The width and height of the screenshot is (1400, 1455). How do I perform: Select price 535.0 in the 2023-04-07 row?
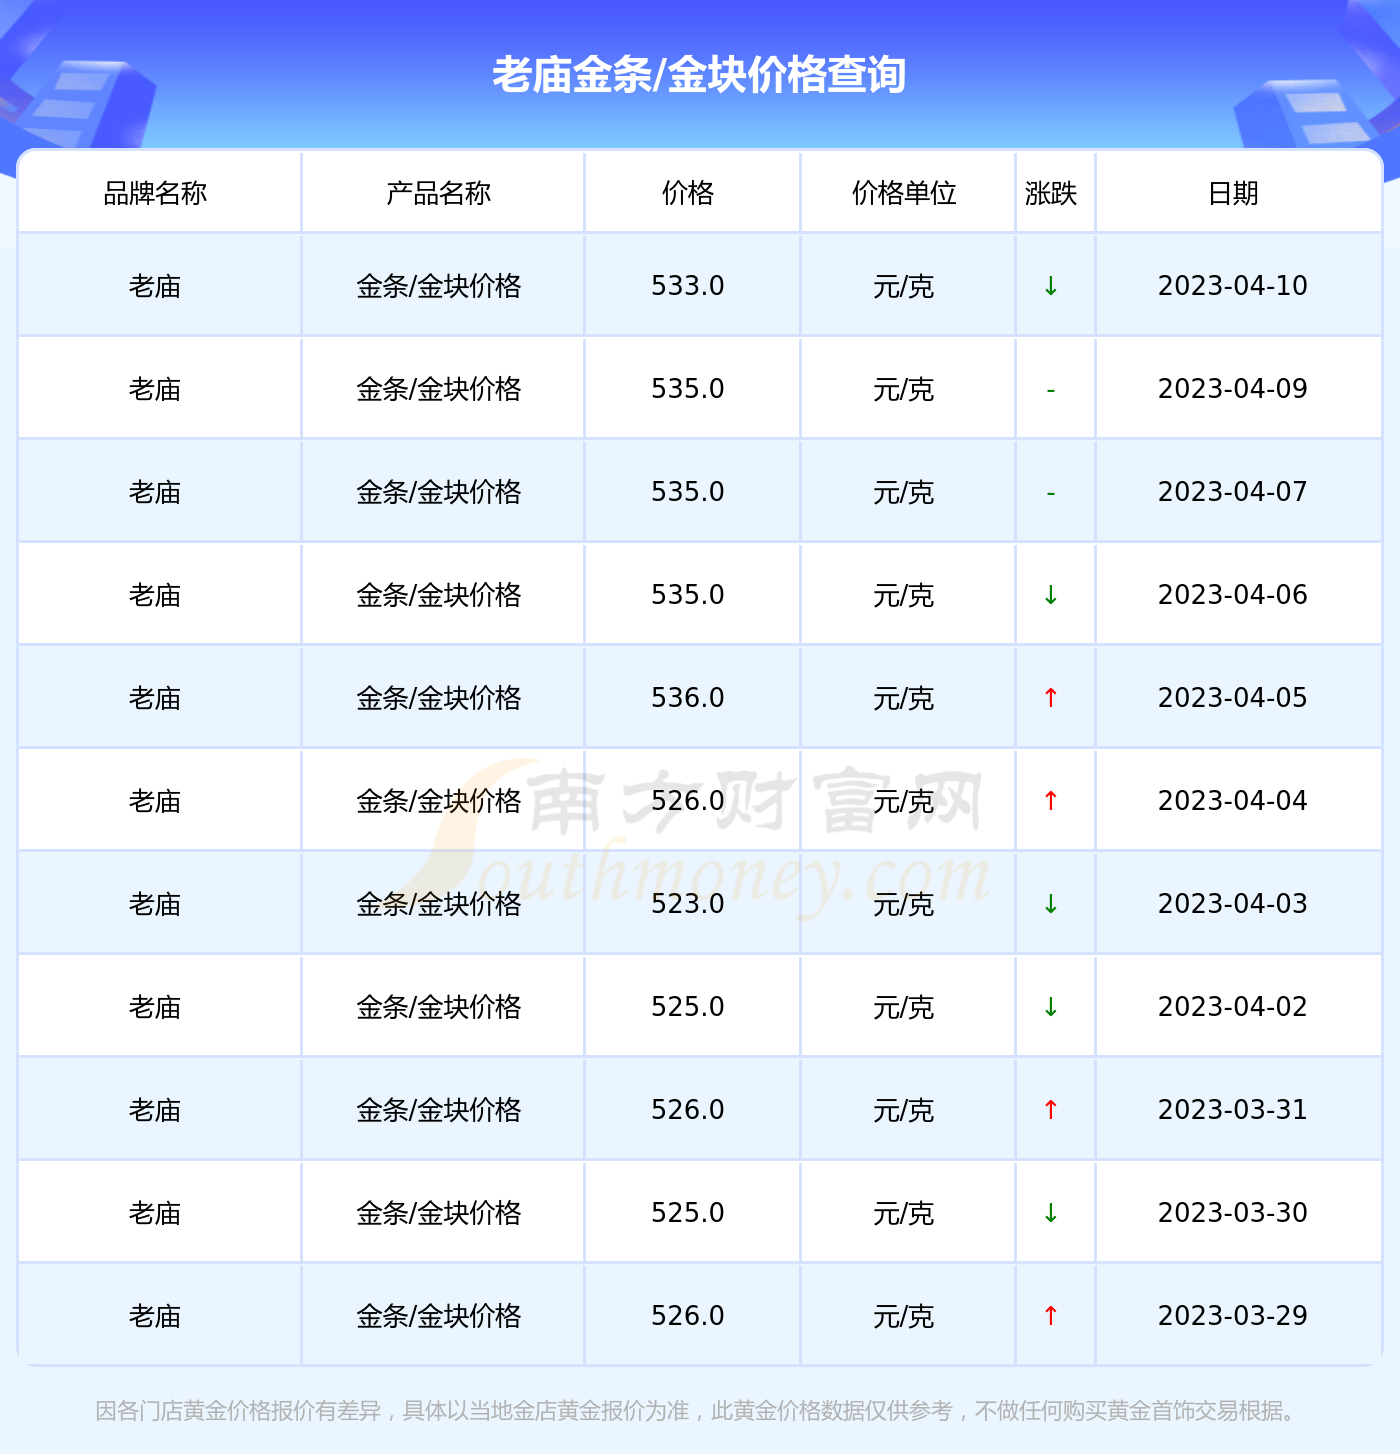coord(688,492)
